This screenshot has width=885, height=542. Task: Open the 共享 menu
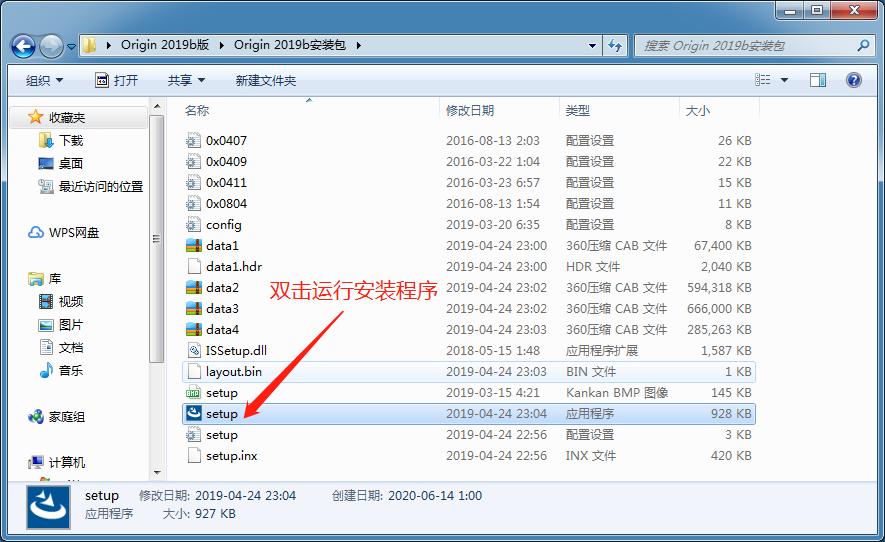(x=186, y=81)
